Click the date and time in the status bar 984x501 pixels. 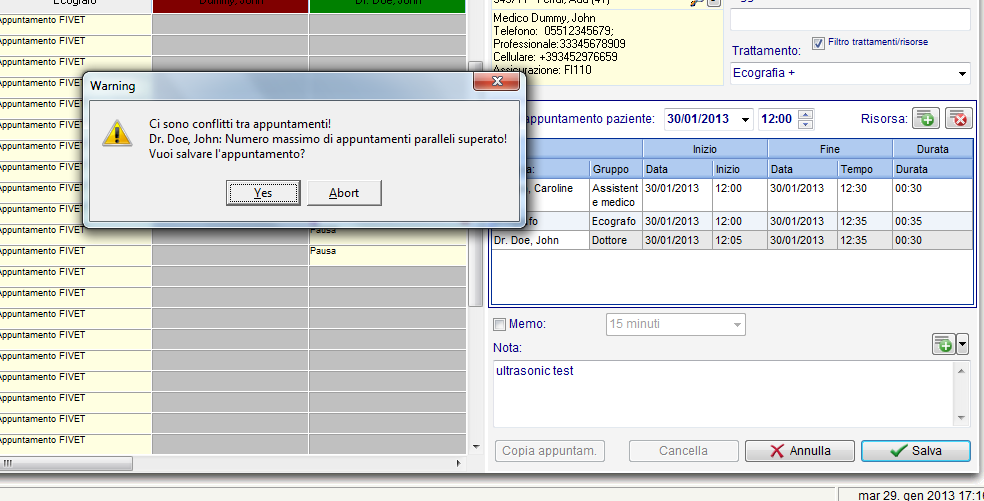(920, 495)
